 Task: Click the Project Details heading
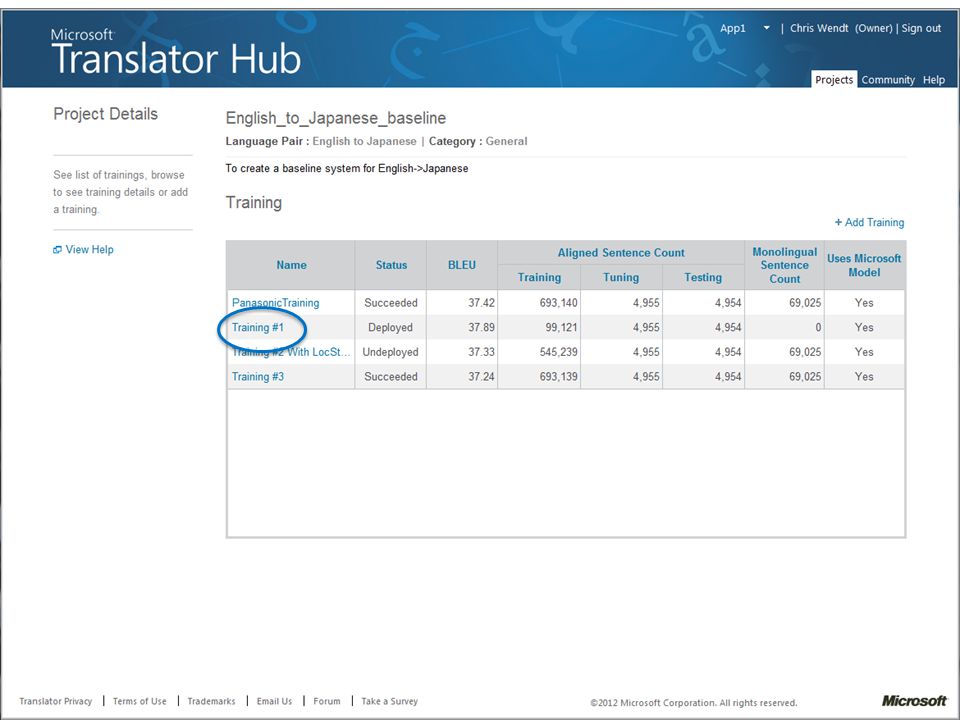pyautogui.click(x=105, y=114)
